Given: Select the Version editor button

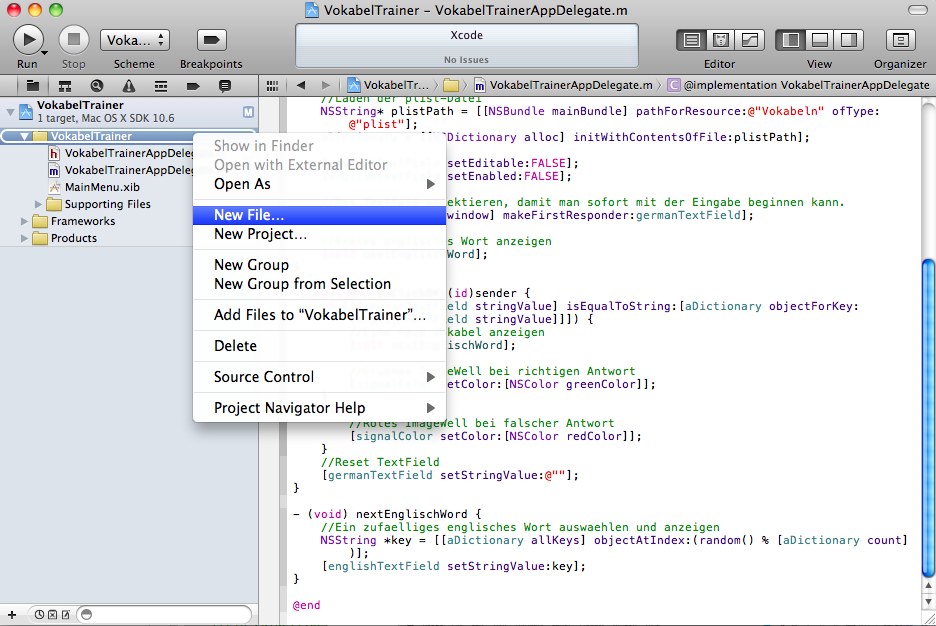Looking at the screenshot, I should click(749, 40).
